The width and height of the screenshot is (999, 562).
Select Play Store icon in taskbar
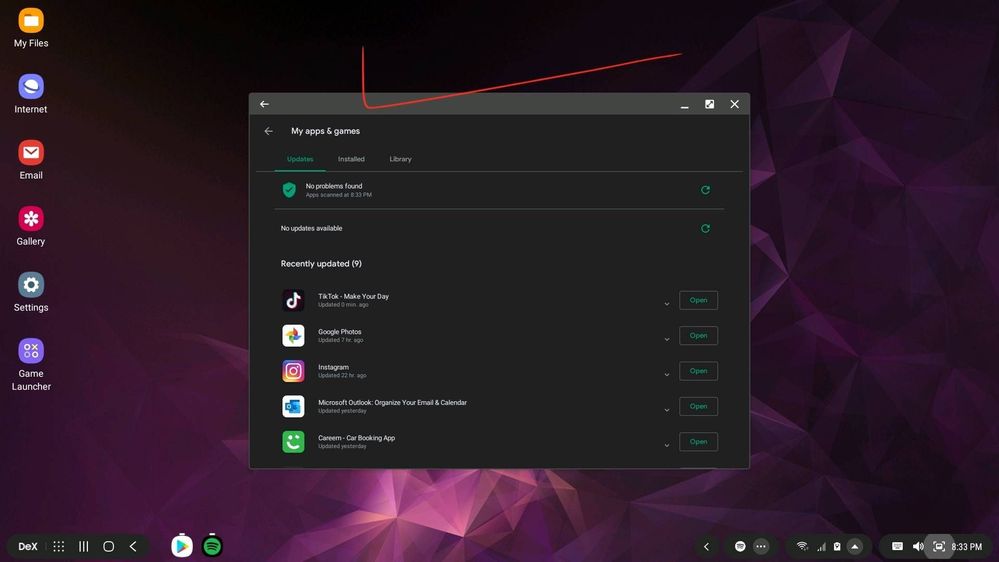pyautogui.click(x=182, y=545)
